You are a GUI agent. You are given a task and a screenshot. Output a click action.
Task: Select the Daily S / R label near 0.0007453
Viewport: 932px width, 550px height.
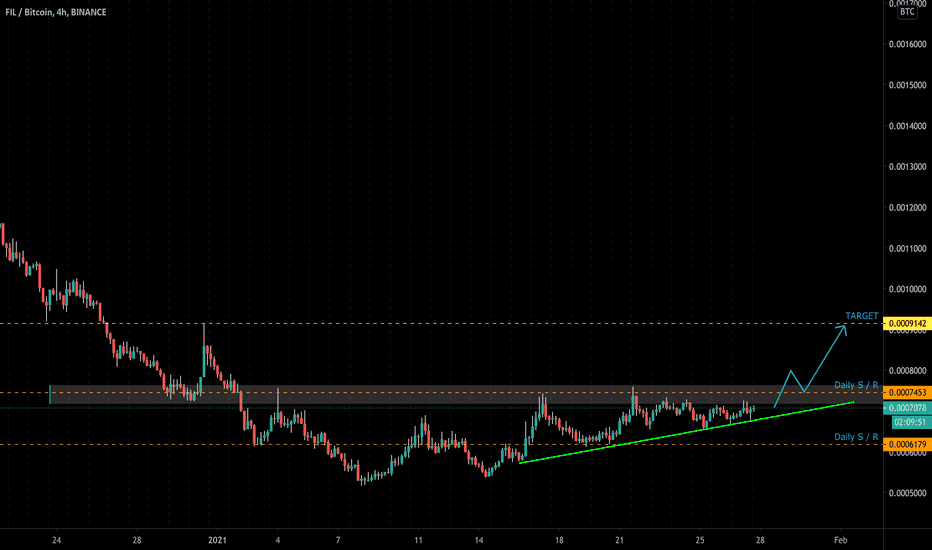pyautogui.click(x=856, y=385)
